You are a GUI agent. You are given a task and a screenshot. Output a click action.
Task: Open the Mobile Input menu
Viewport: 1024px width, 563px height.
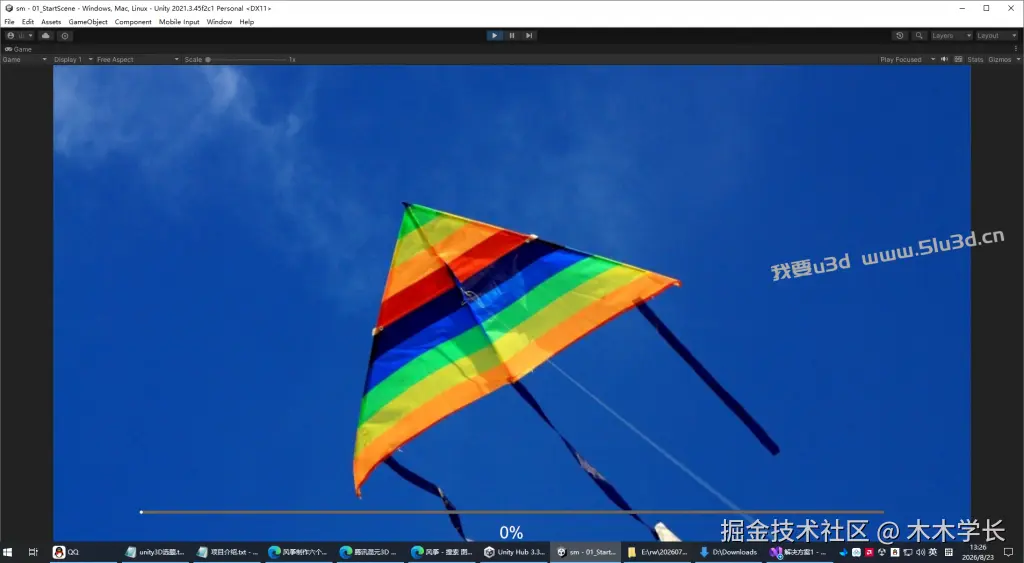coord(179,22)
